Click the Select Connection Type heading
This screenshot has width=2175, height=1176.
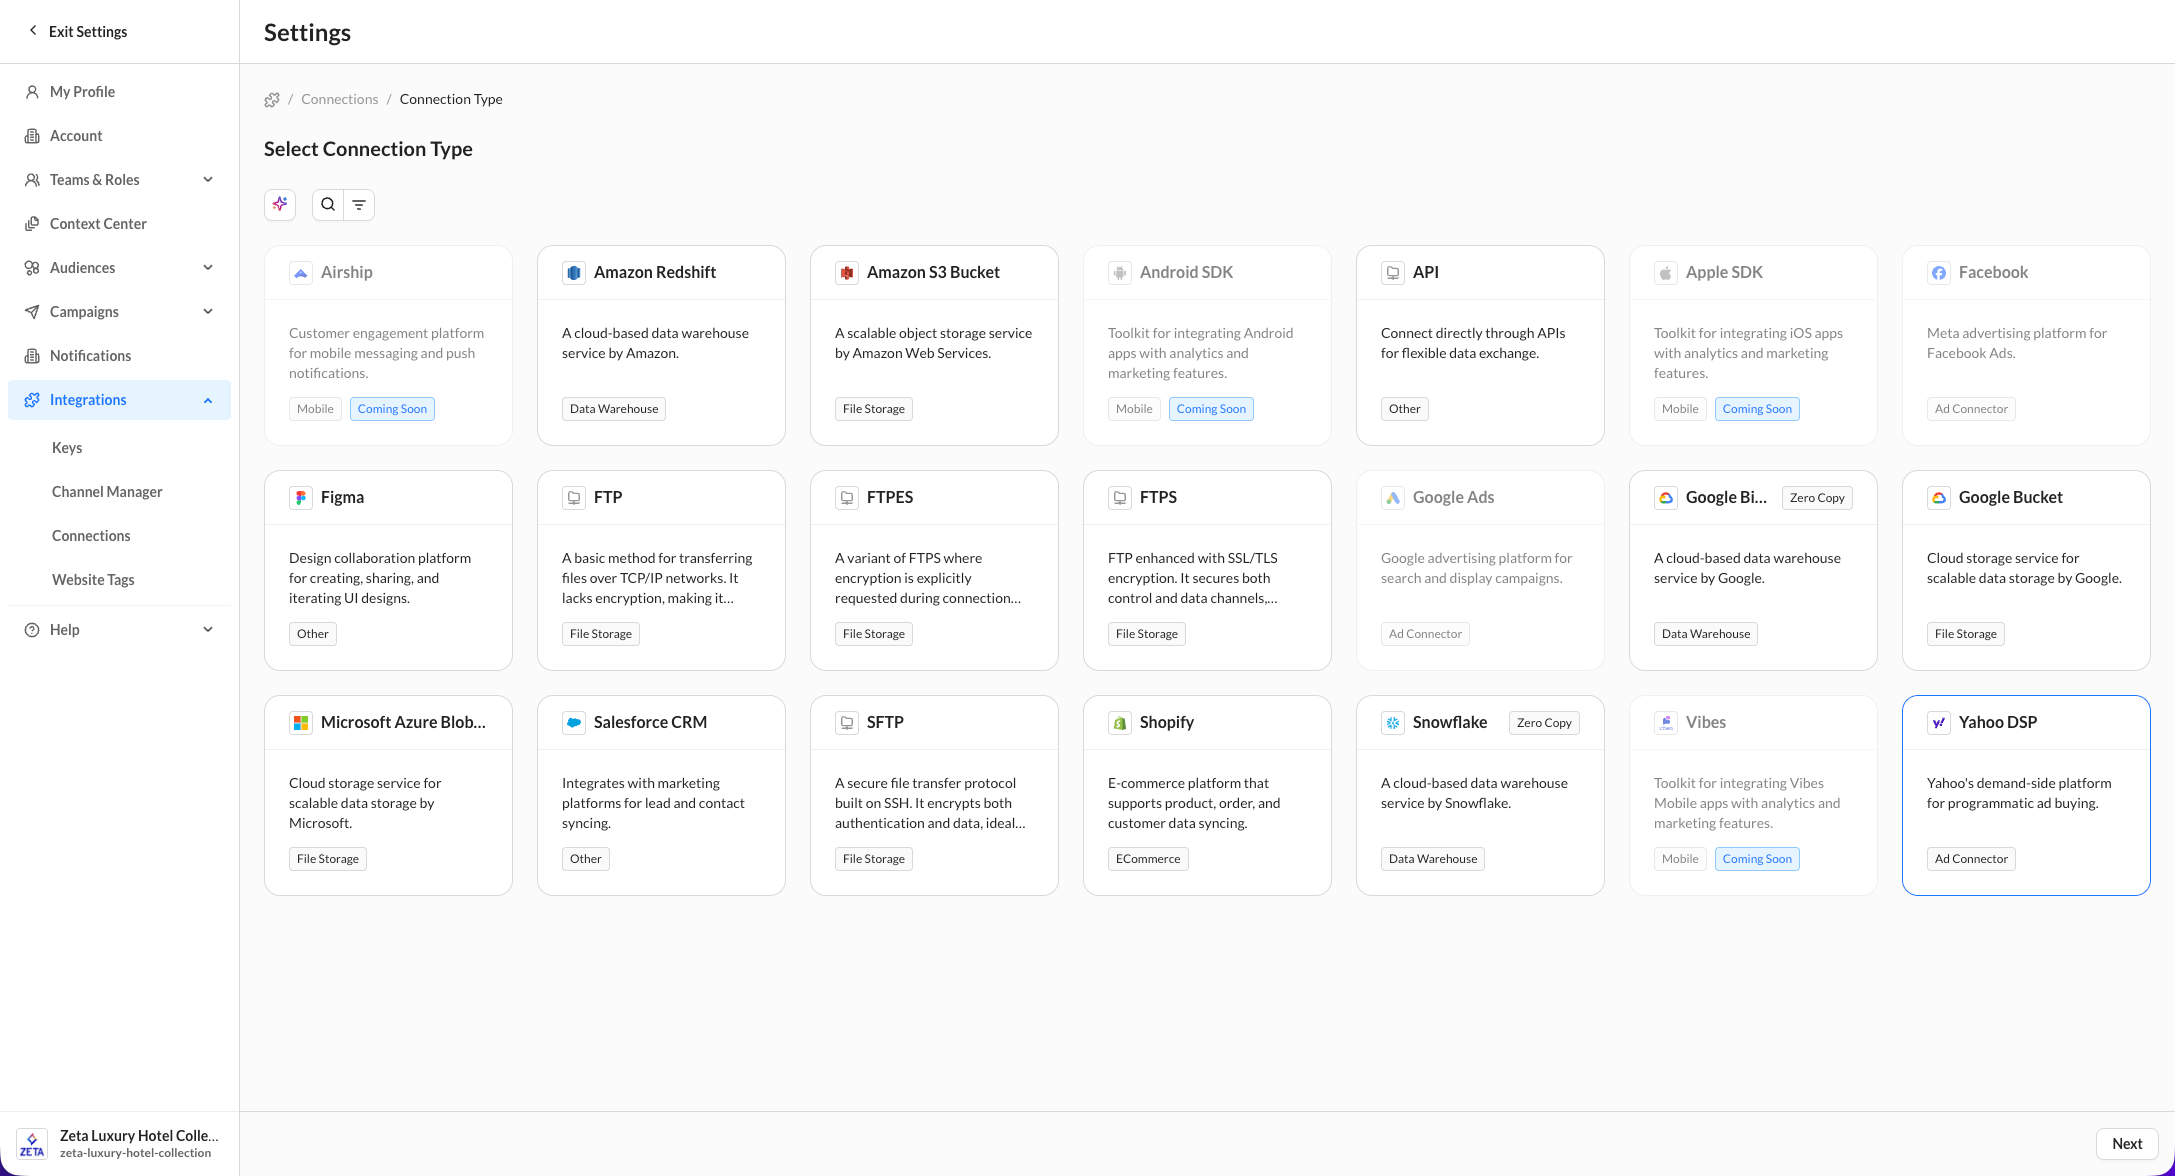tap(368, 149)
